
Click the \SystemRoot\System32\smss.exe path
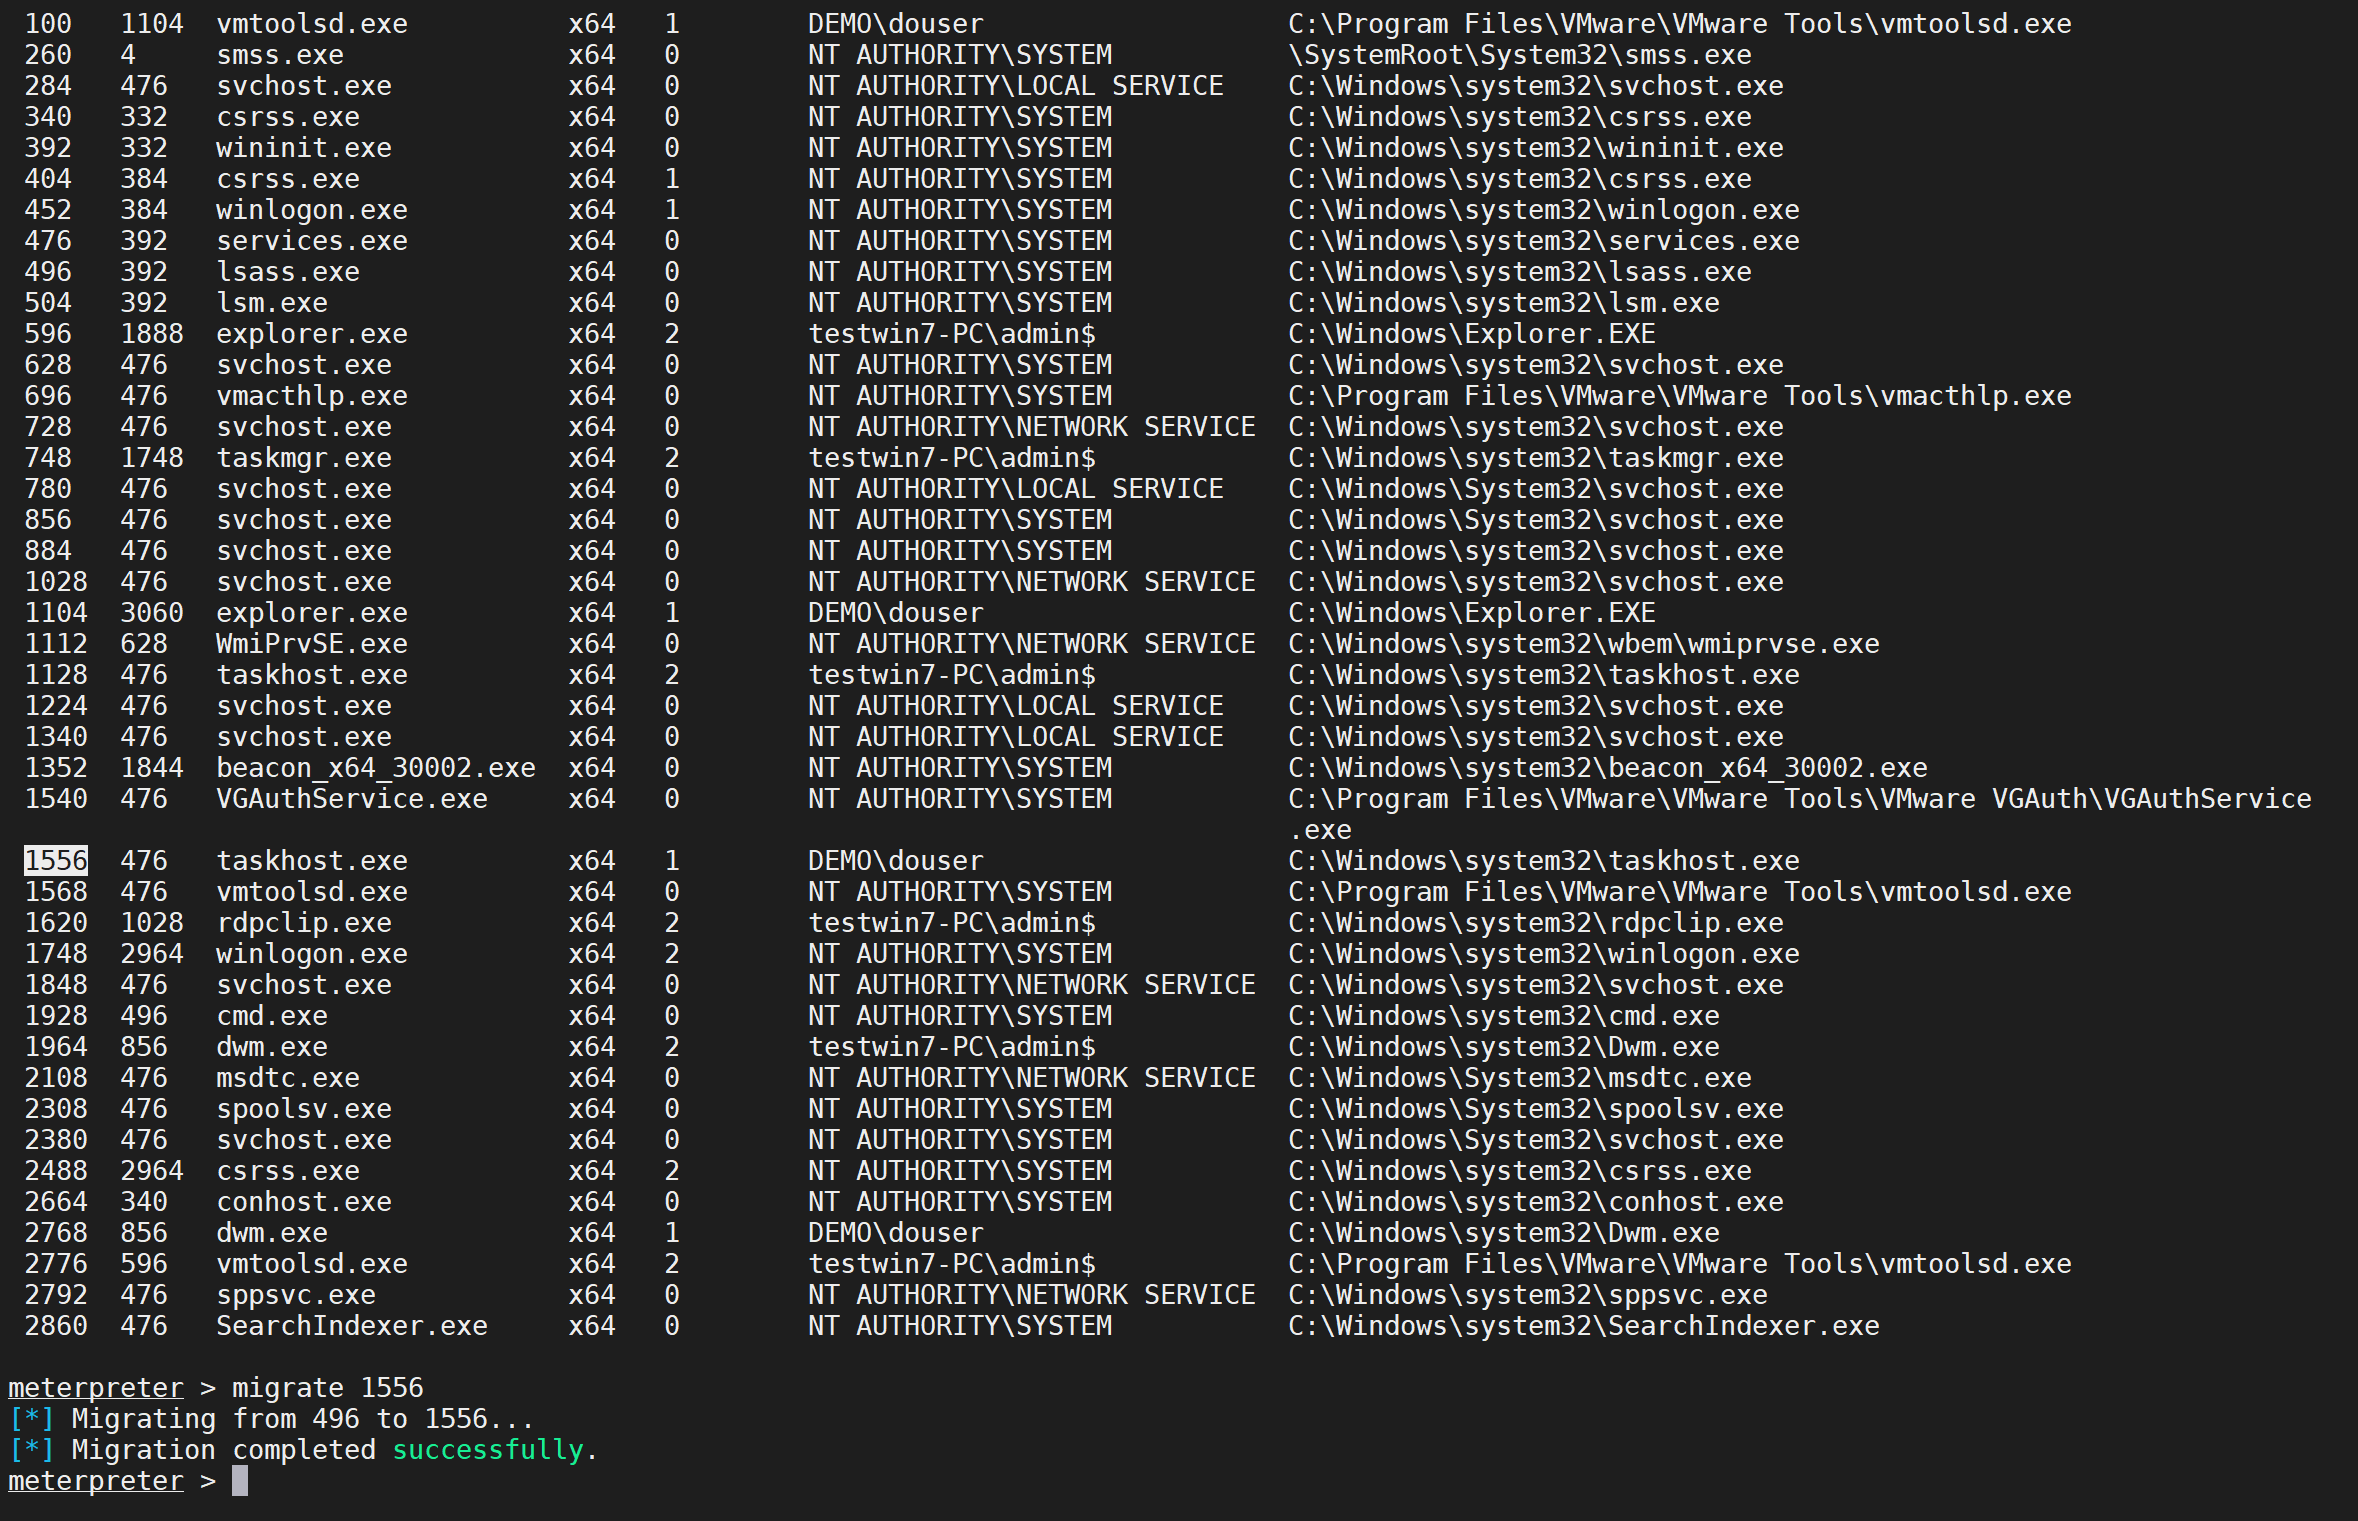1519,55
